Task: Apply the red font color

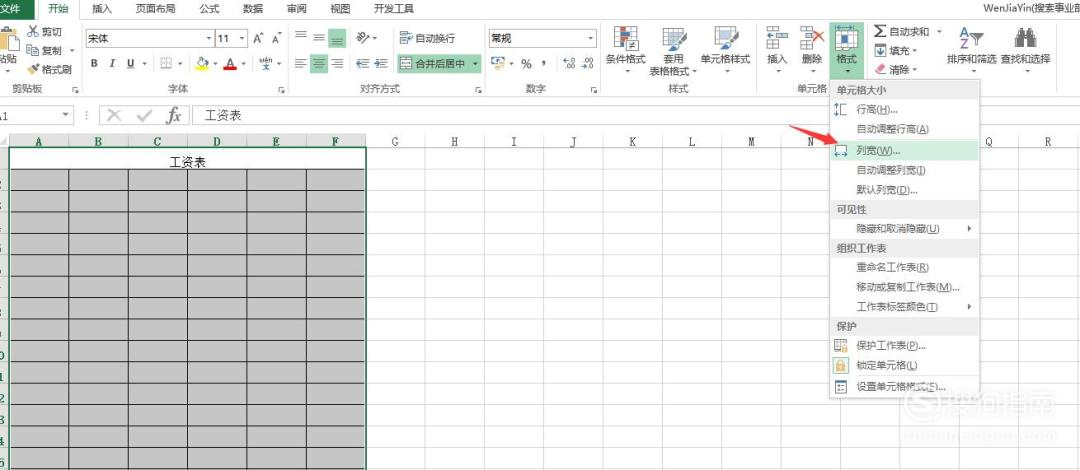Action: tap(230, 63)
